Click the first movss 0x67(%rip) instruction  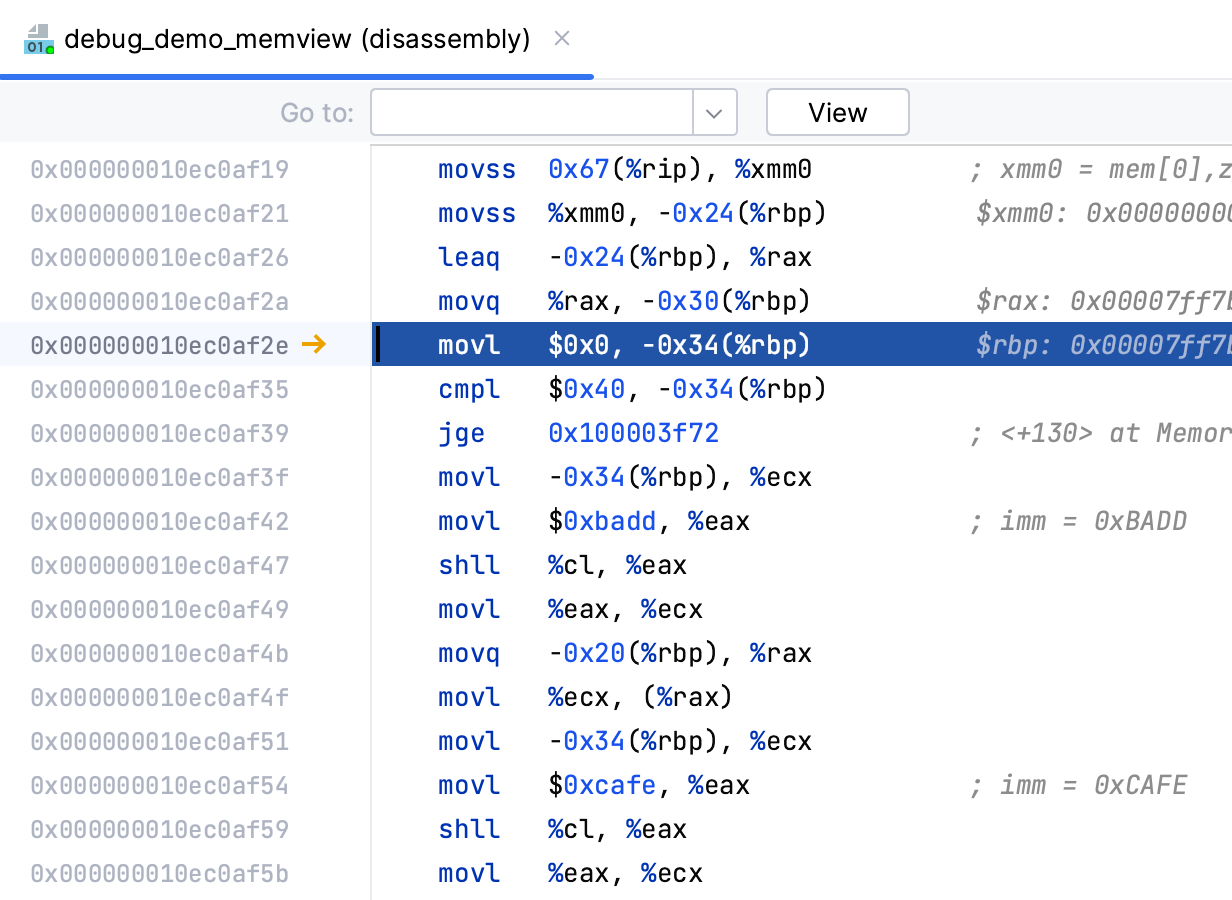tap(624, 169)
